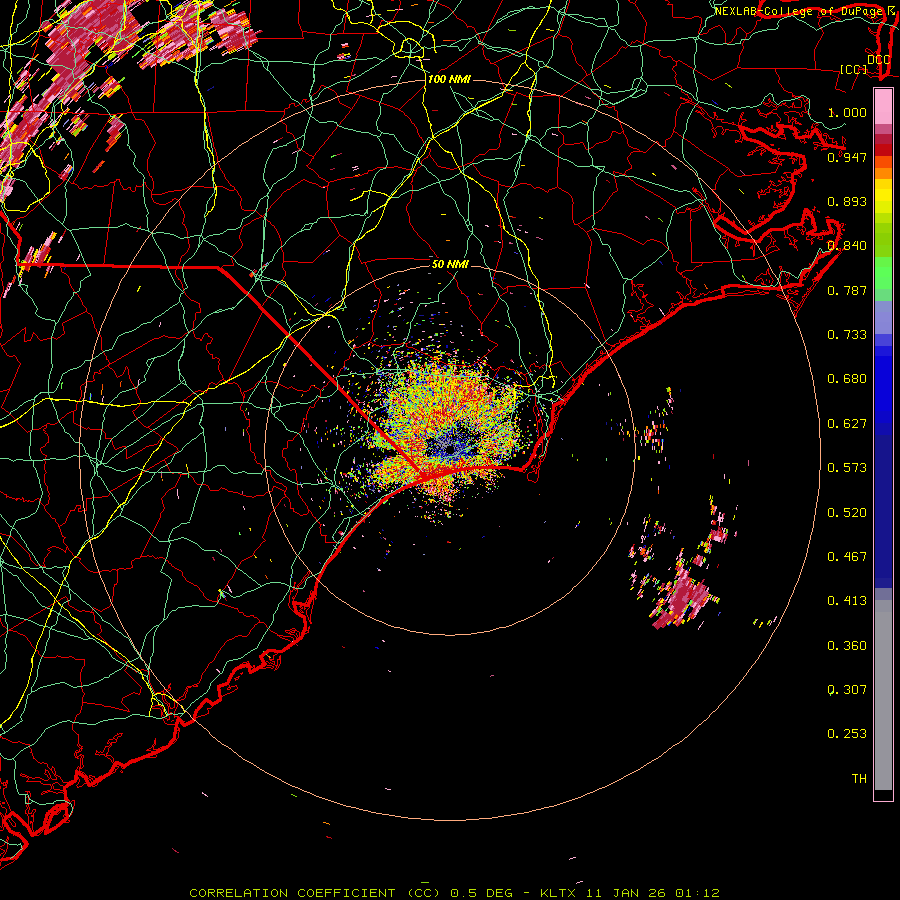This screenshot has width=900, height=900.
Task: Click the 0.307 legend value
Action: tap(847, 690)
